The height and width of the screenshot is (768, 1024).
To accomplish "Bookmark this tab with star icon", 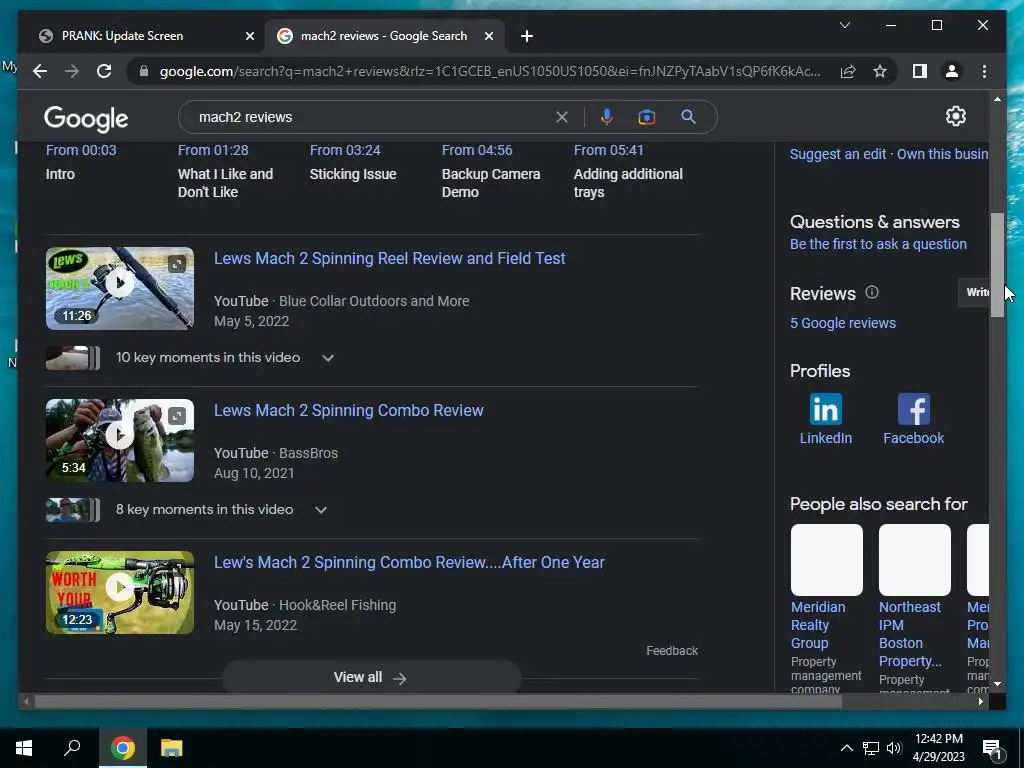I will point(880,71).
